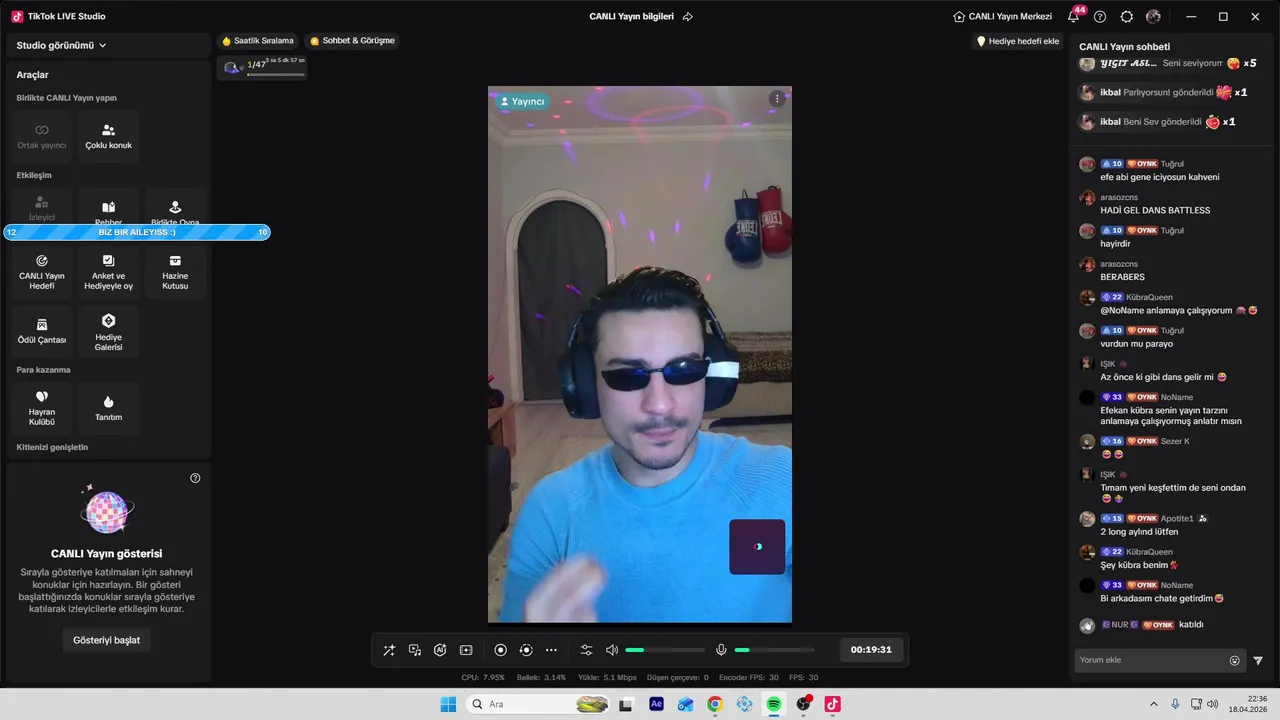
Task: Open the media and music icon
Action: 415,650
